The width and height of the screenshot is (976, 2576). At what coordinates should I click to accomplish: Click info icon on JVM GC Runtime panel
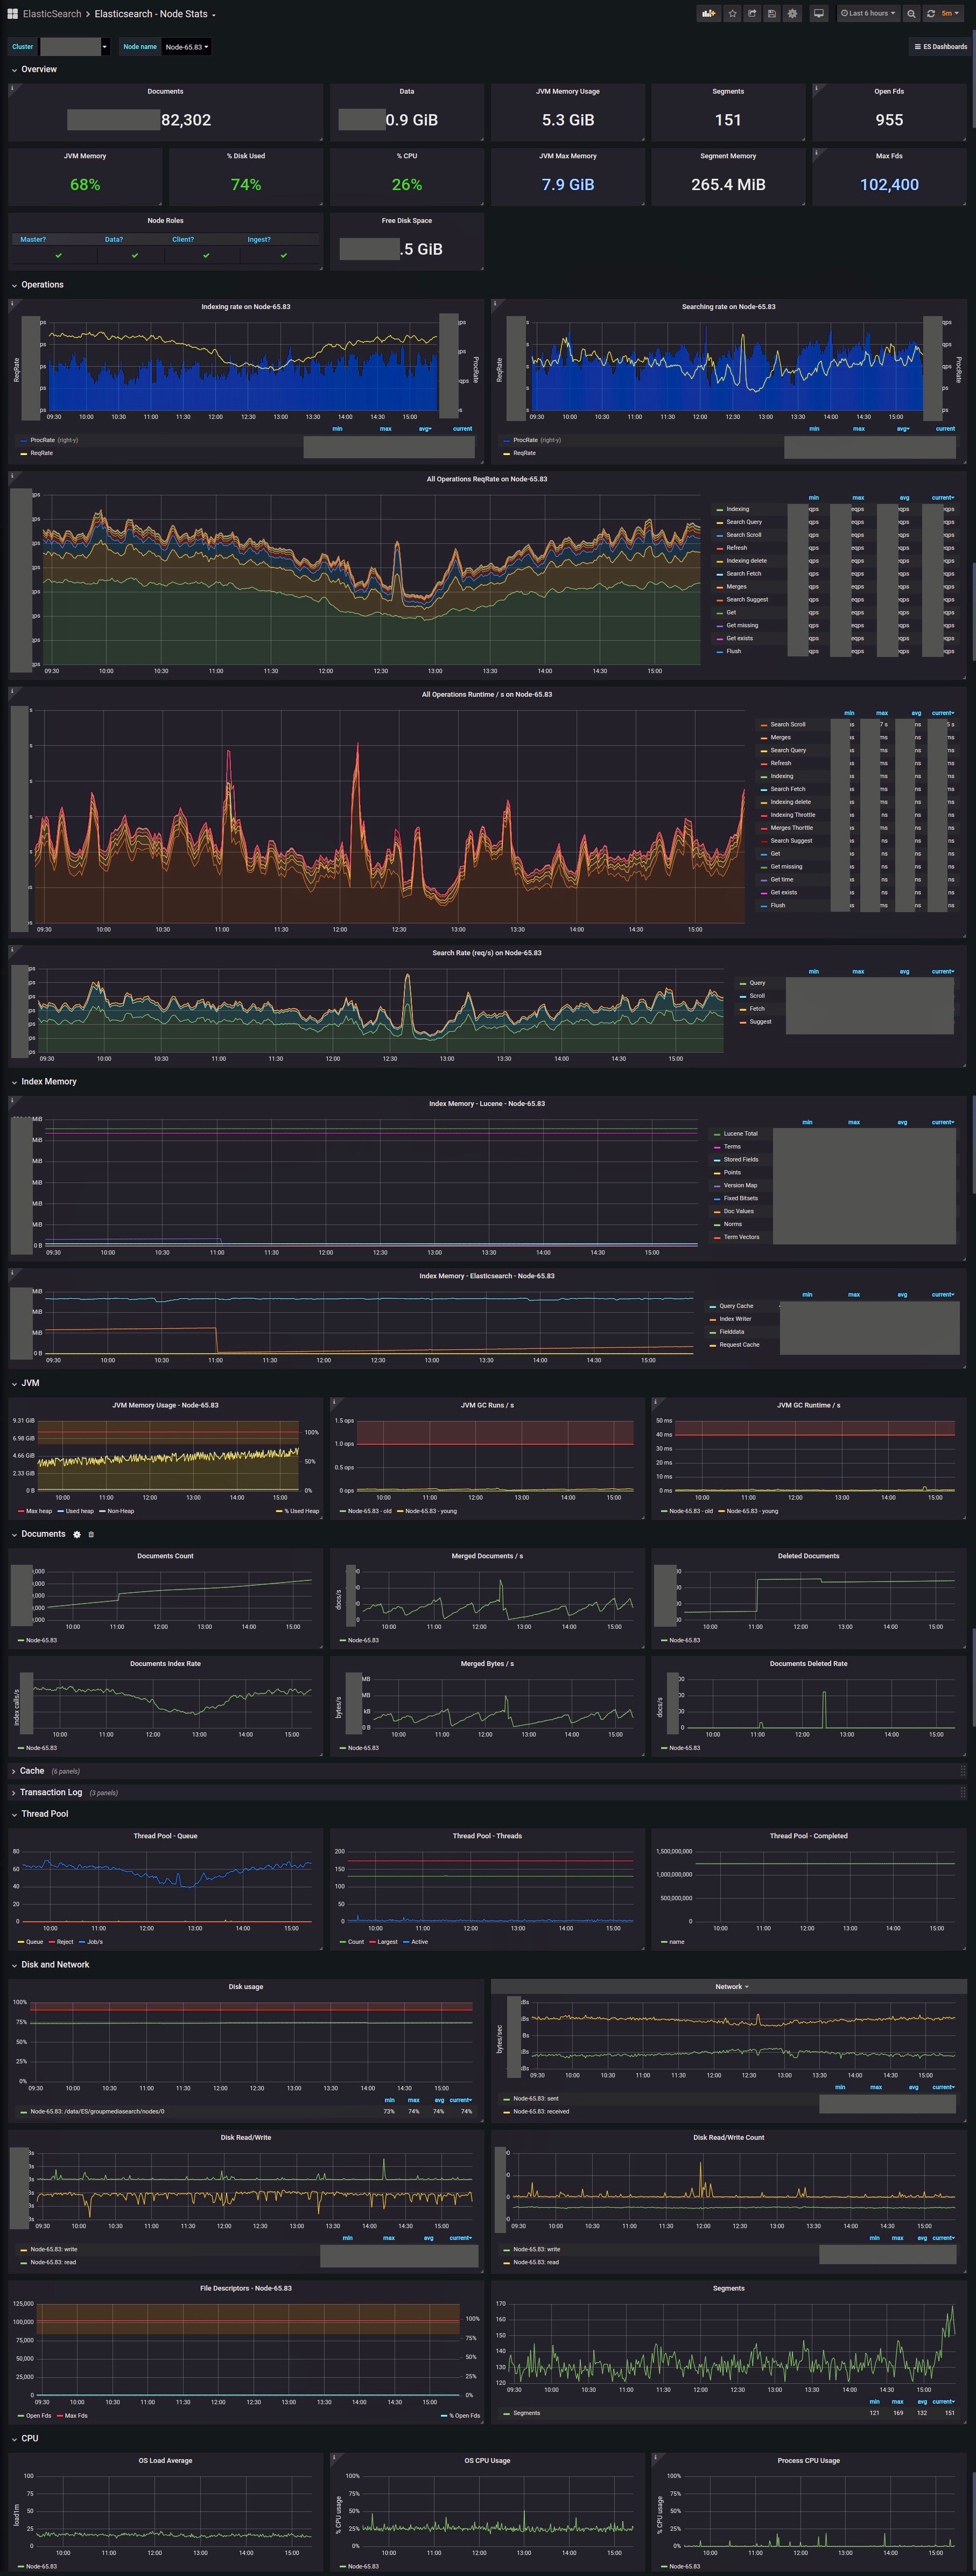click(x=655, y=1402)
